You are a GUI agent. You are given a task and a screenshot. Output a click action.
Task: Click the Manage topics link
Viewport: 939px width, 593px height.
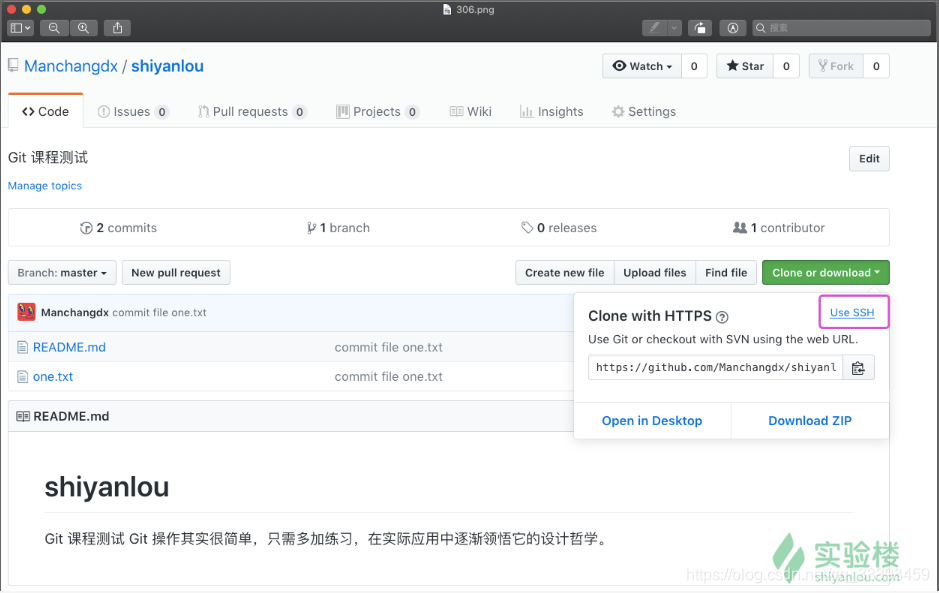[x=45, y=186]
